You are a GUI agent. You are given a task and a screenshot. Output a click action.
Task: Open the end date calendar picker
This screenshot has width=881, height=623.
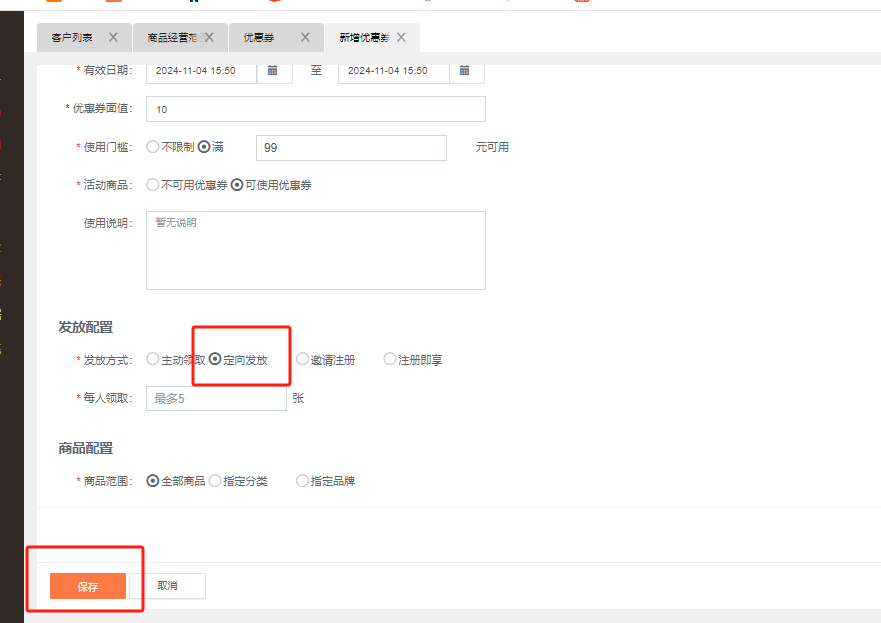(x=465, y=70)
